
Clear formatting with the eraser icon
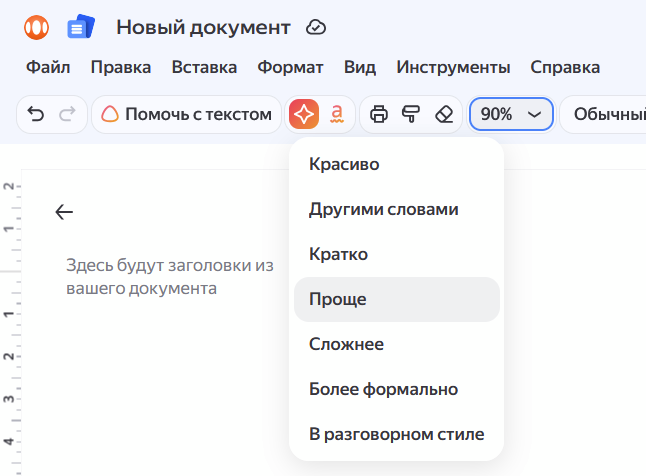(x=444, y=114)
